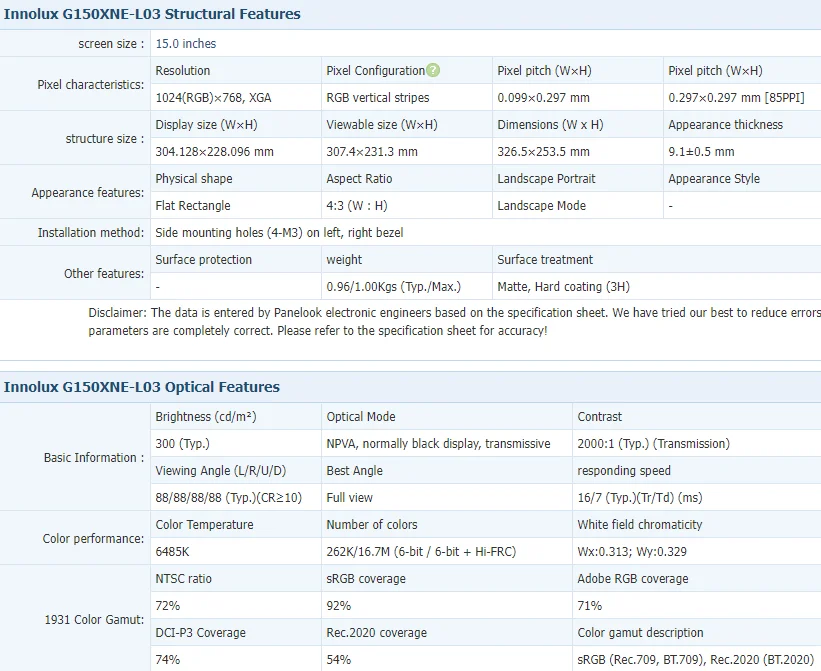The width and height of the screenshot is (821, 671).
Task: Click the 'Dimensions (W x H)' header cell
Action: [550, 125]
